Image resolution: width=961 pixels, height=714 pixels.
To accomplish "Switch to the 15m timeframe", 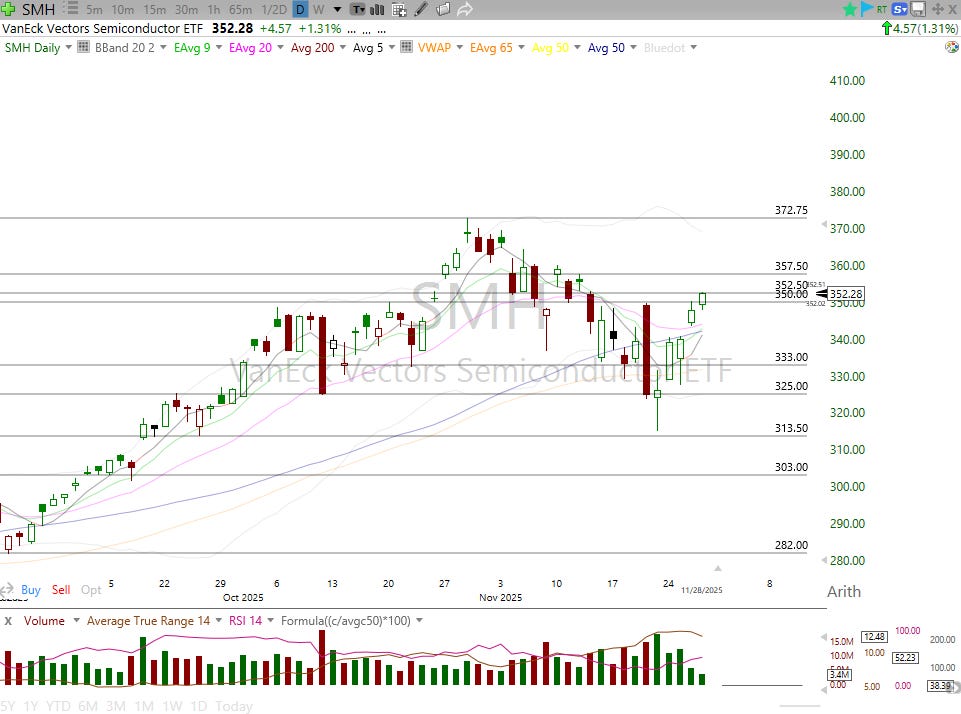I will (154, 10).
